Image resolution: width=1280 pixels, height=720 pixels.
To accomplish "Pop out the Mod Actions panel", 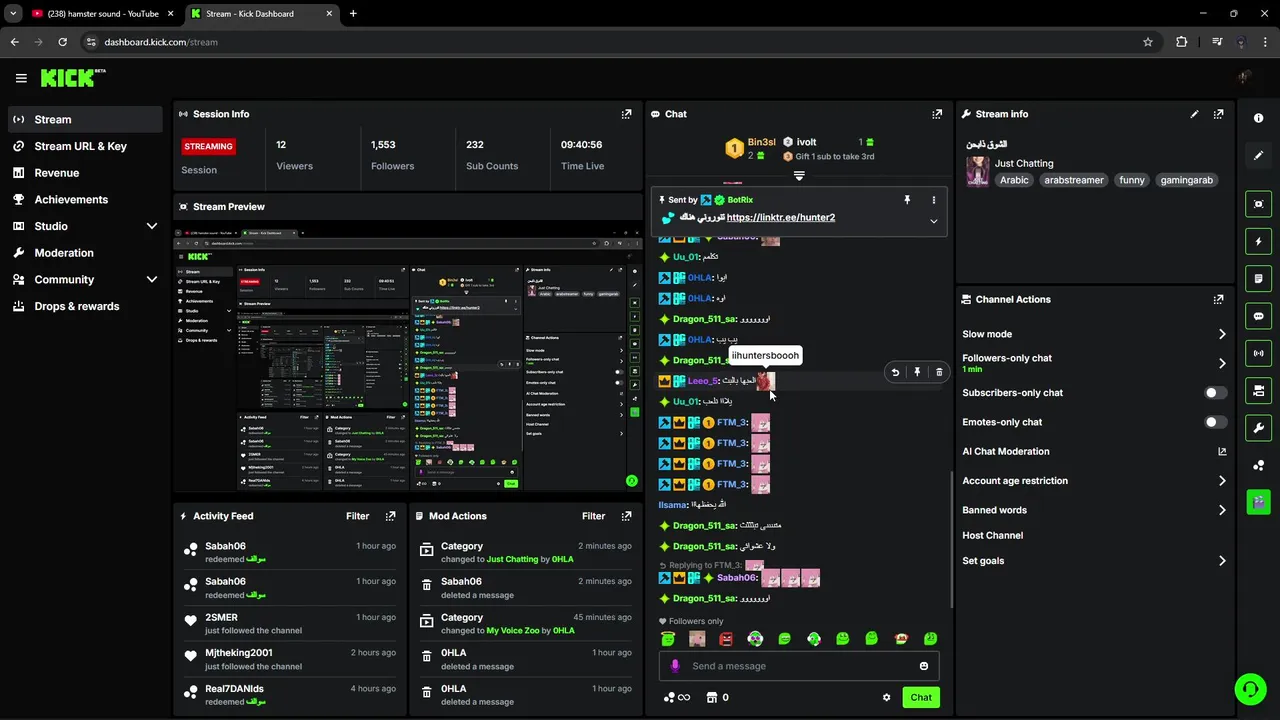I will 626,516.
